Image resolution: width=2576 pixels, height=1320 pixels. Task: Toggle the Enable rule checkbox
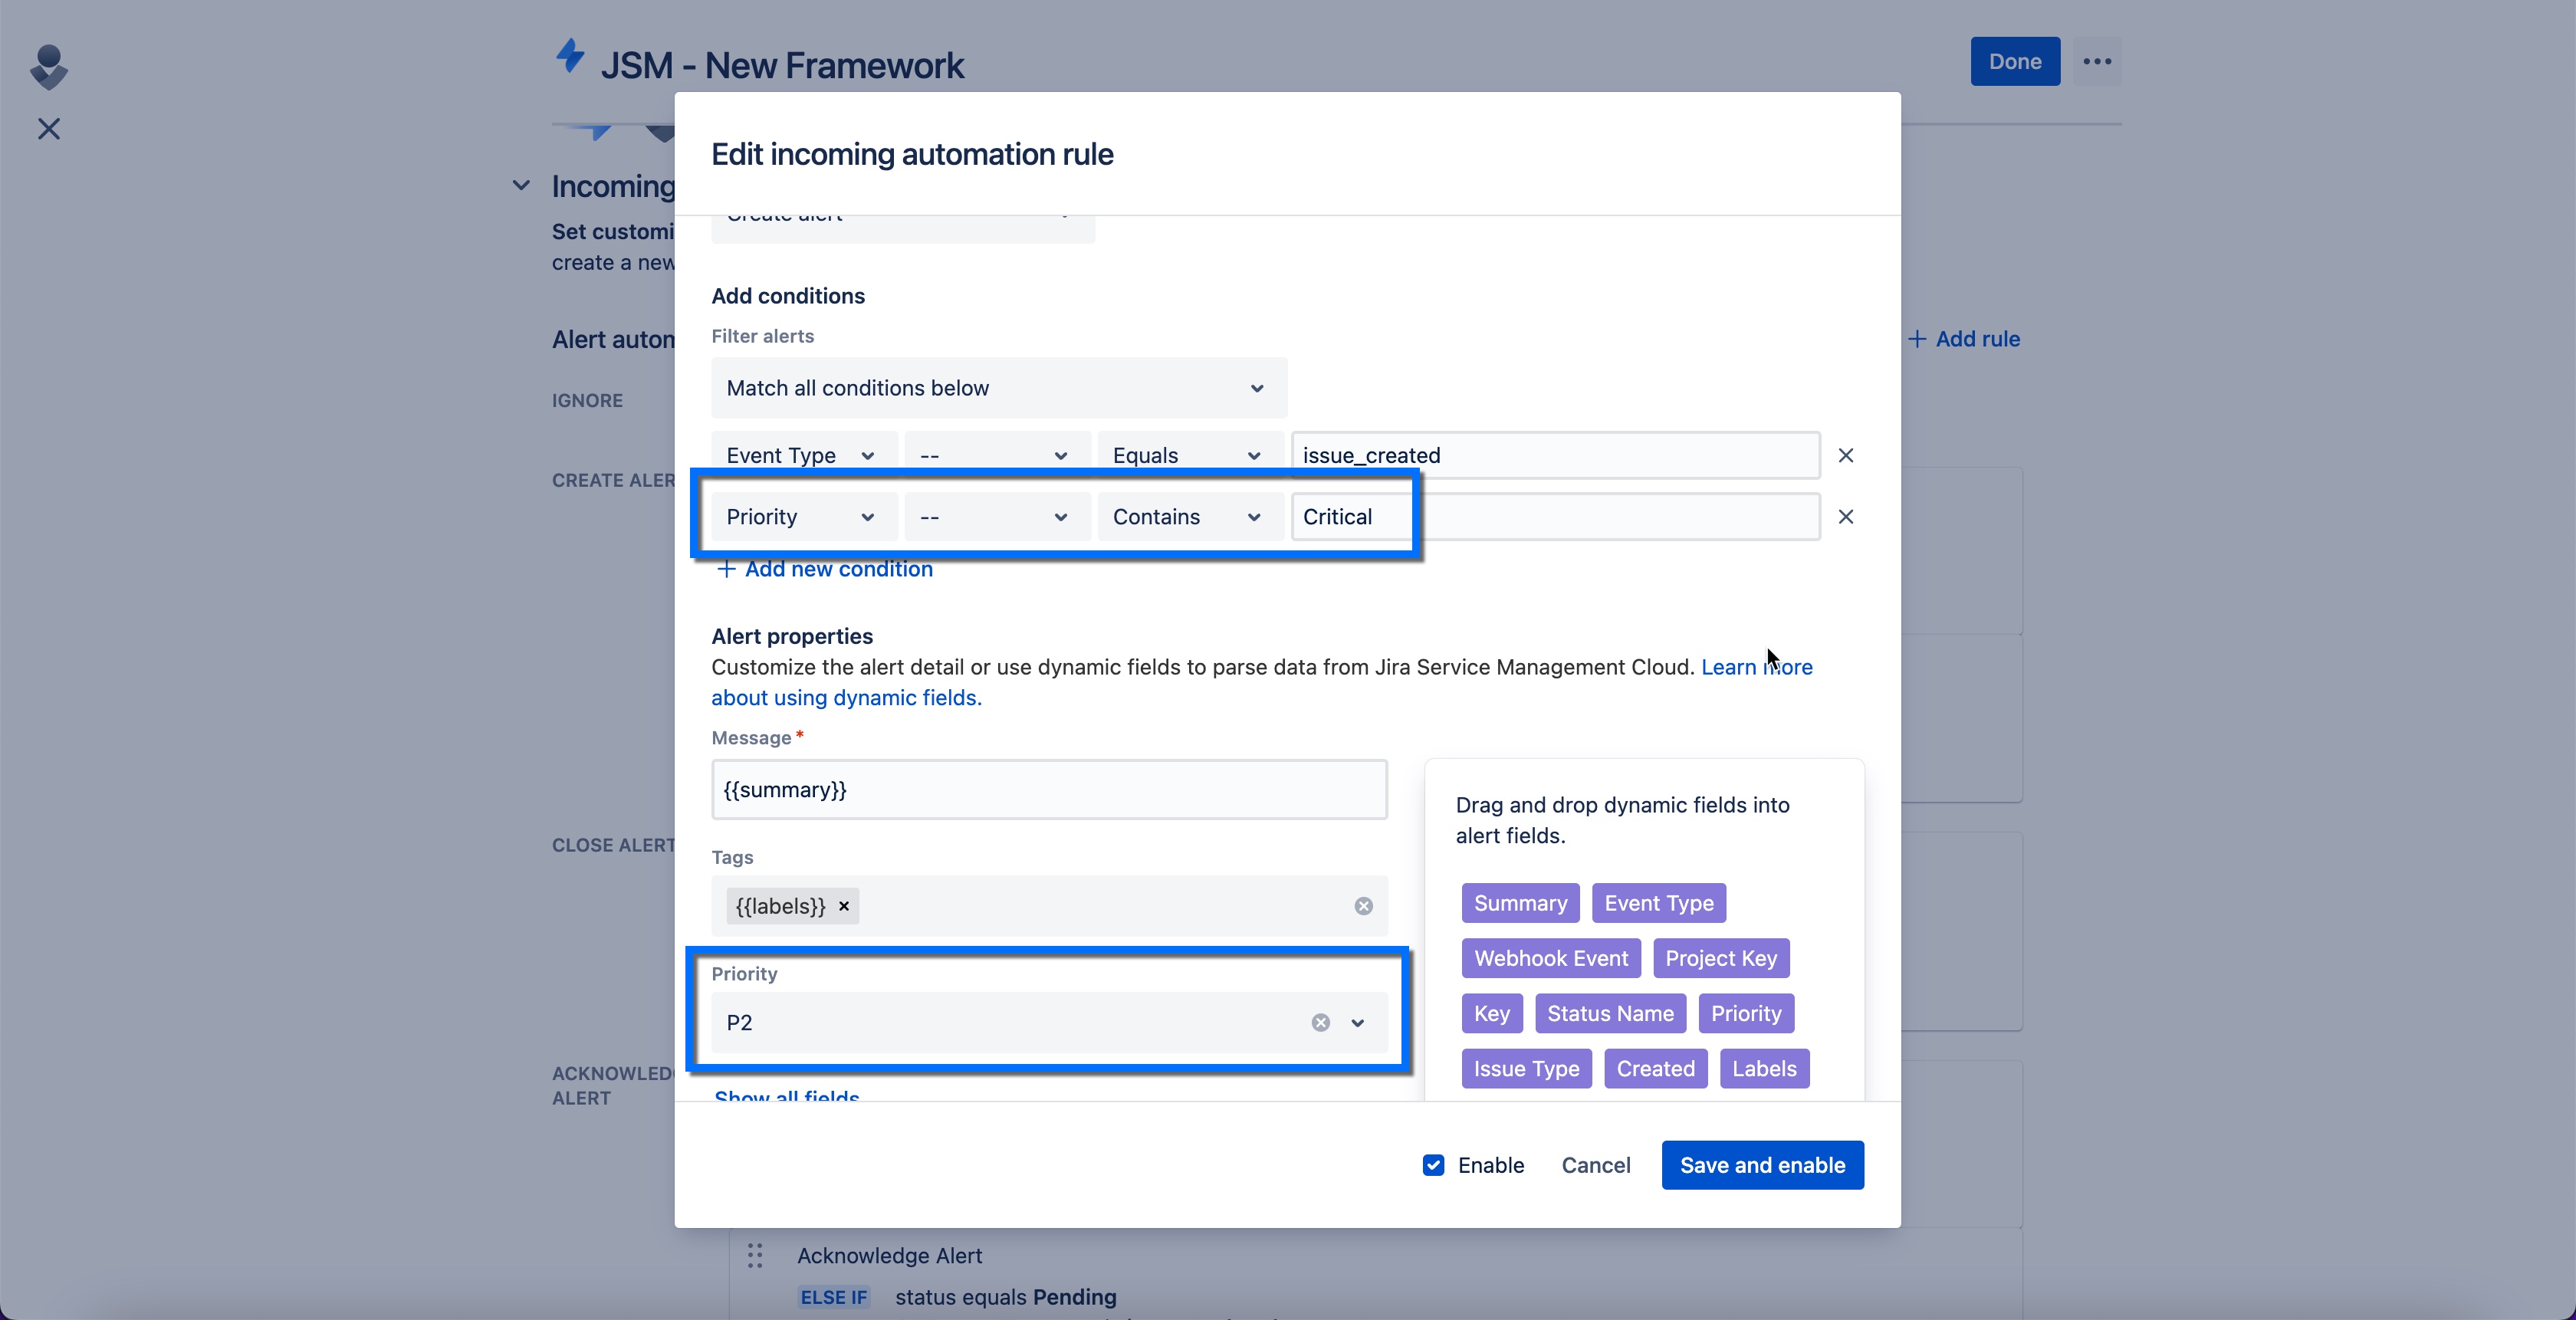[1431, 1164]
